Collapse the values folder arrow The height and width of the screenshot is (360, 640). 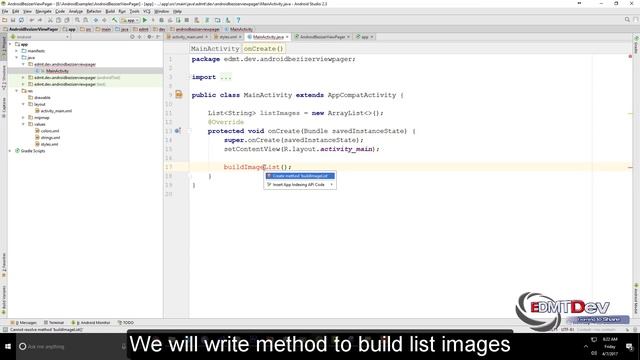click(23, 124)
